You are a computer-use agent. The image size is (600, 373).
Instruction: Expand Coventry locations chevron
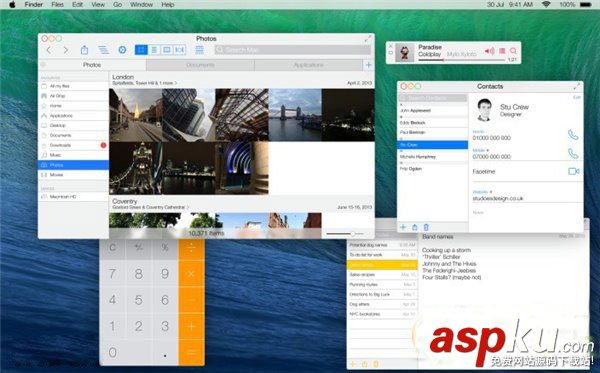click(188, 207)
